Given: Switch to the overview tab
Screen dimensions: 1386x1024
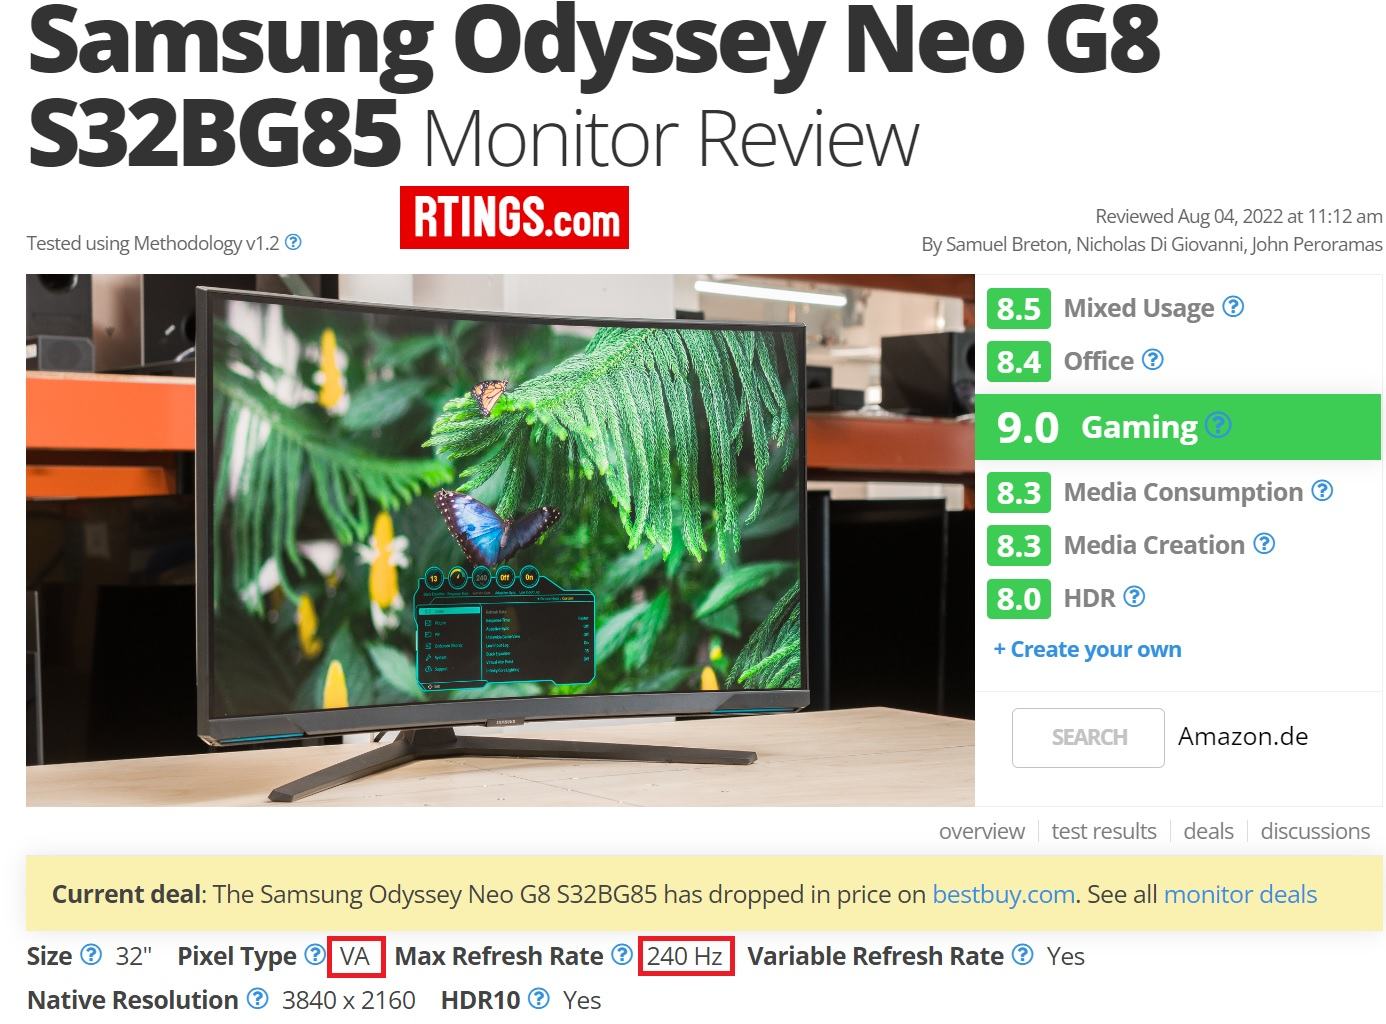Looking at the screenshot, I should [981, 831].
